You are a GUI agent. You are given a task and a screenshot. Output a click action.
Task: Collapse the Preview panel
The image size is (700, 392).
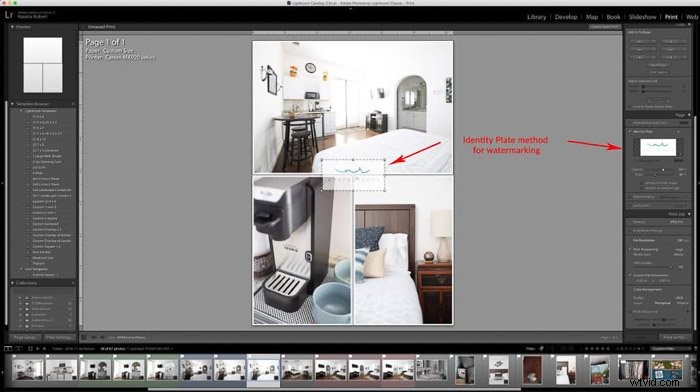(12, 27)
